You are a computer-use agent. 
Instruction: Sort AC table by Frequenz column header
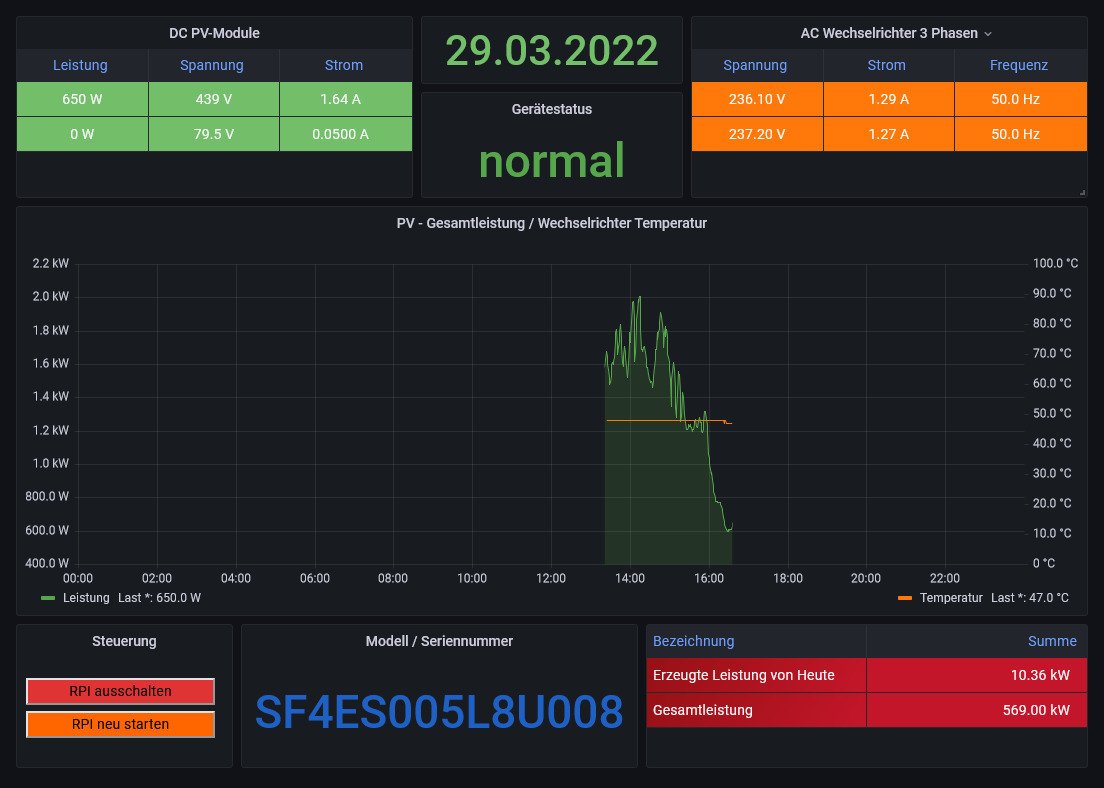pyautogui.click(x=1018, y=65)
